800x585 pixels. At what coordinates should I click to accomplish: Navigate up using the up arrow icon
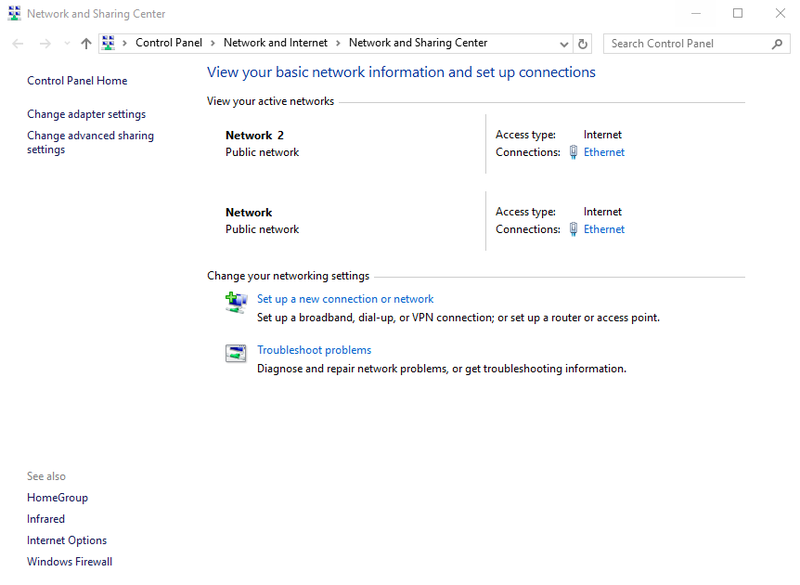pos(85,43)
